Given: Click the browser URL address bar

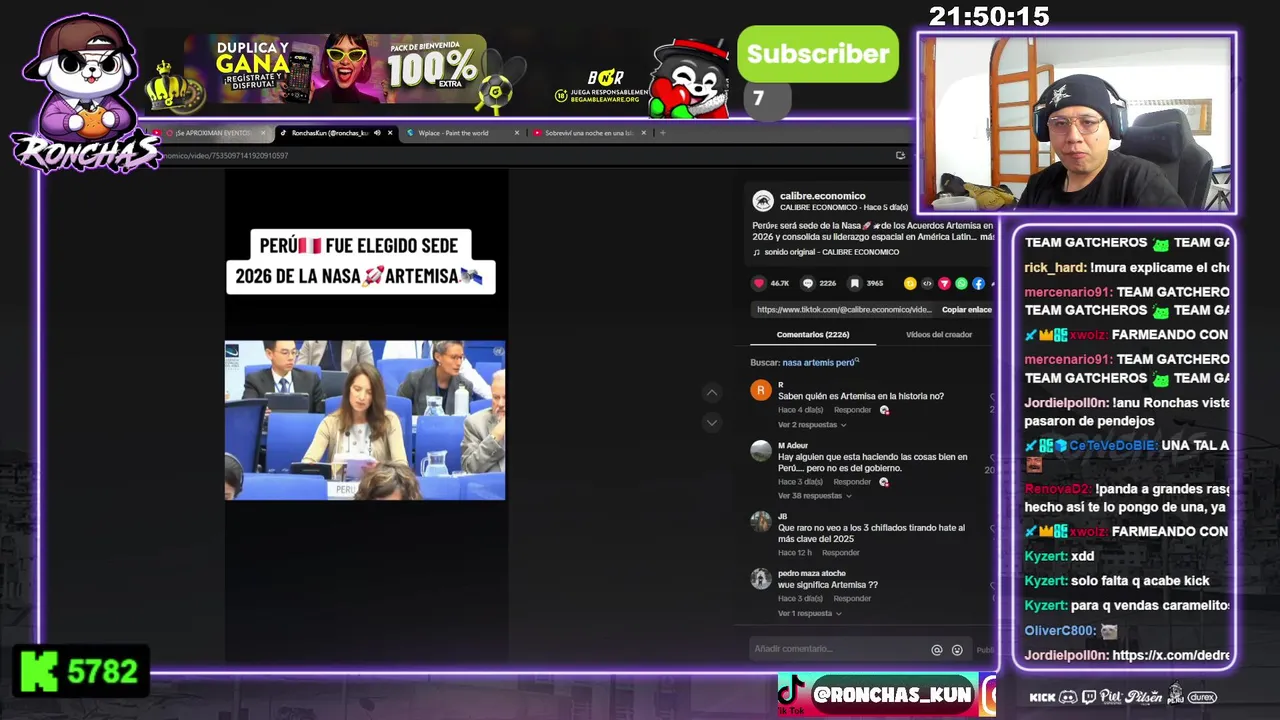Looking at the screenshot, I should [520, 155].
